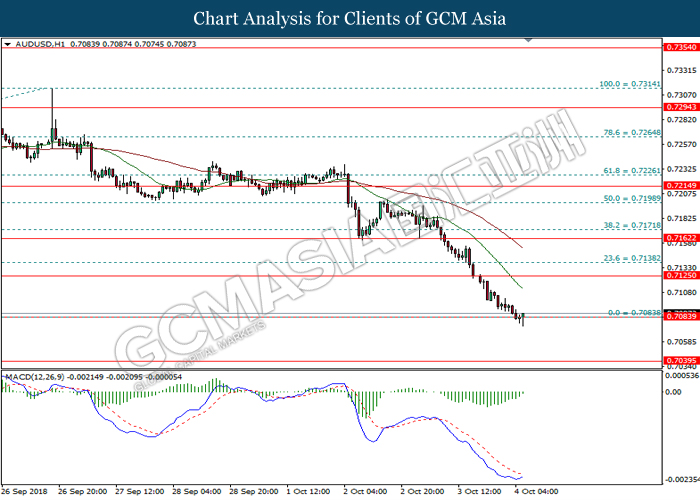The height and width of the screenshot is (500, 700).
Task: Click the 0.72820 price scale value
Action: (682, 120)
